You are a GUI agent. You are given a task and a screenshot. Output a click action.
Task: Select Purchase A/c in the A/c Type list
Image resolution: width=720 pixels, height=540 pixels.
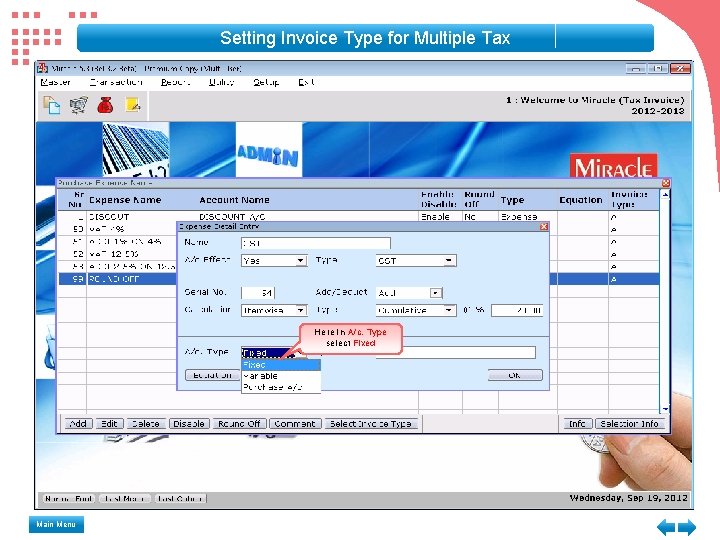(281, 387)
